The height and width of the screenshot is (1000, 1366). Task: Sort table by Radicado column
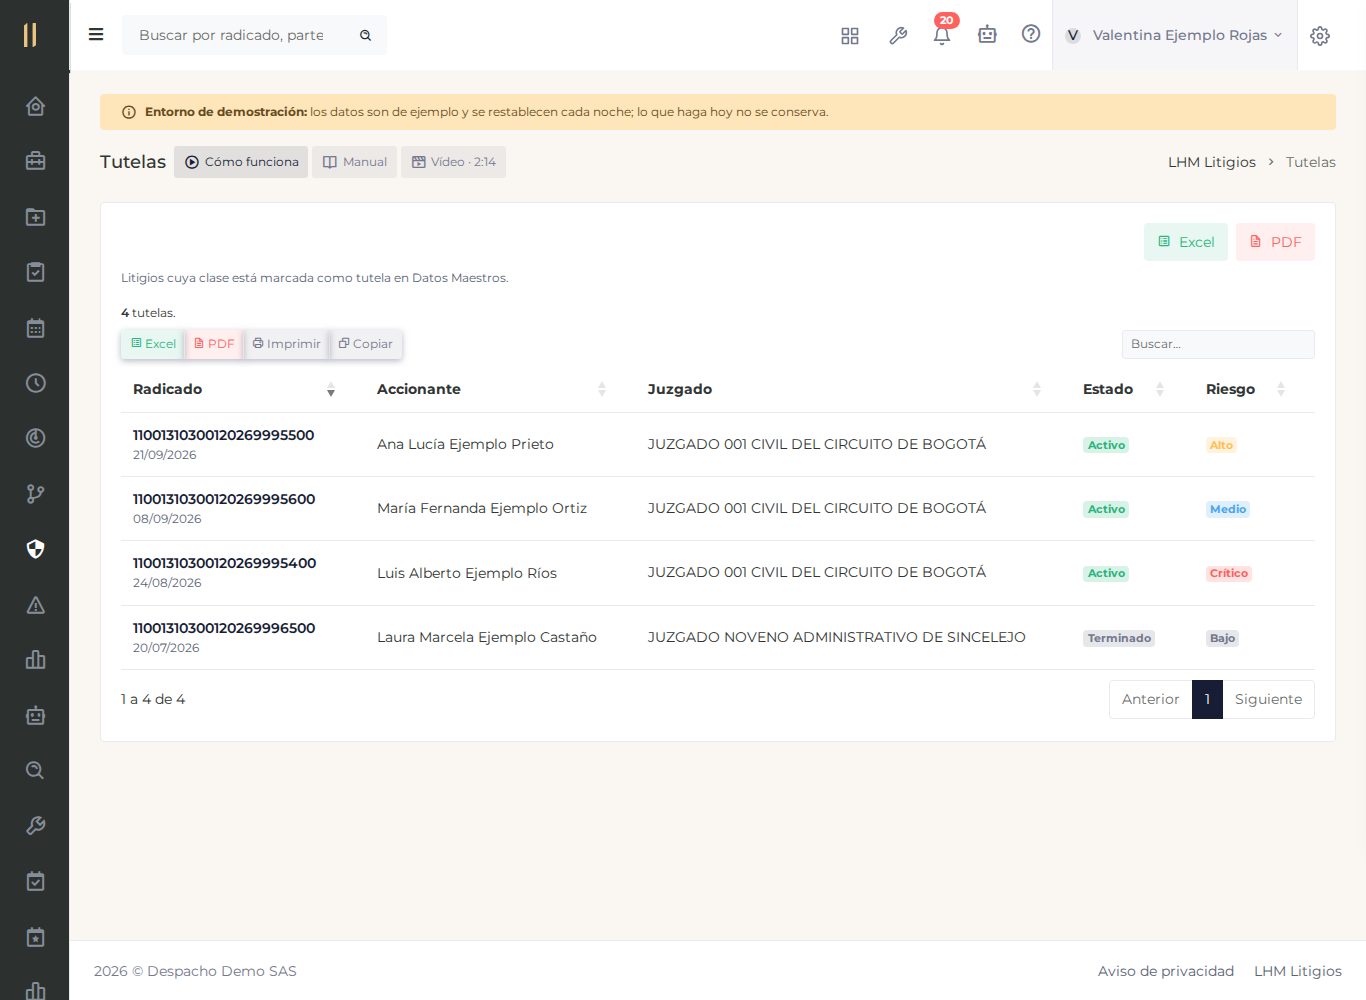coord(233,389)
